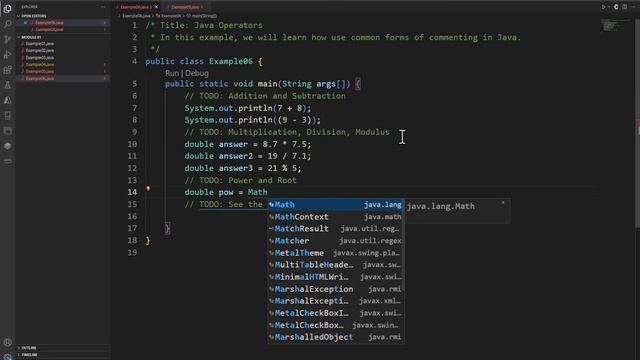
Task: Close the java.lang.Math documentation popup
Action: (503, 202)
